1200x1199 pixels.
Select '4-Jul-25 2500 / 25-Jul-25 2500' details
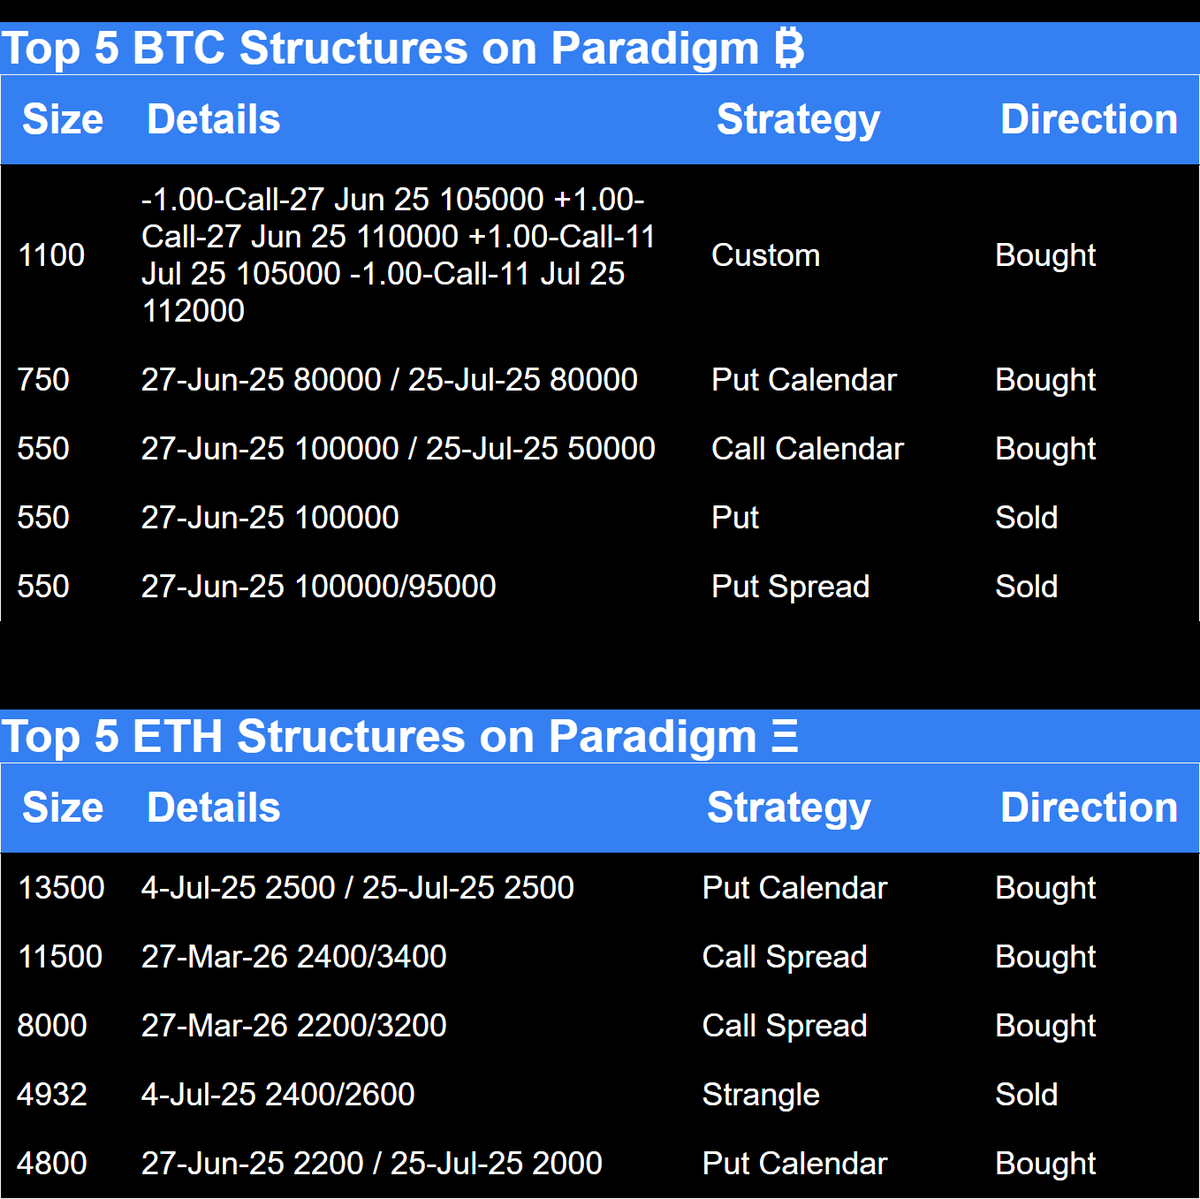coord(357,888)
